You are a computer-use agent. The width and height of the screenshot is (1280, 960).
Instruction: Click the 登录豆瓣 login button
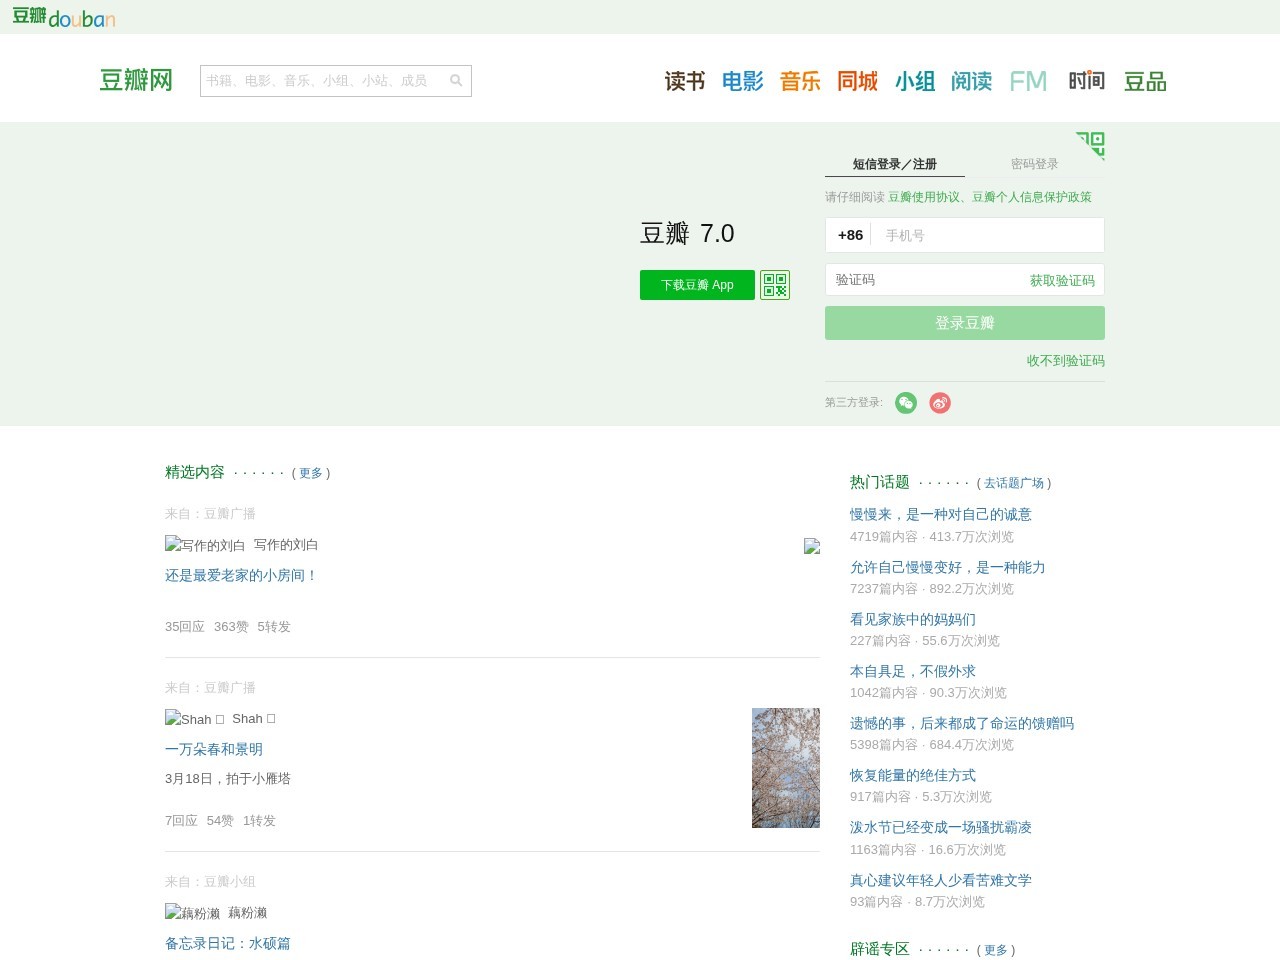(965, 323)
